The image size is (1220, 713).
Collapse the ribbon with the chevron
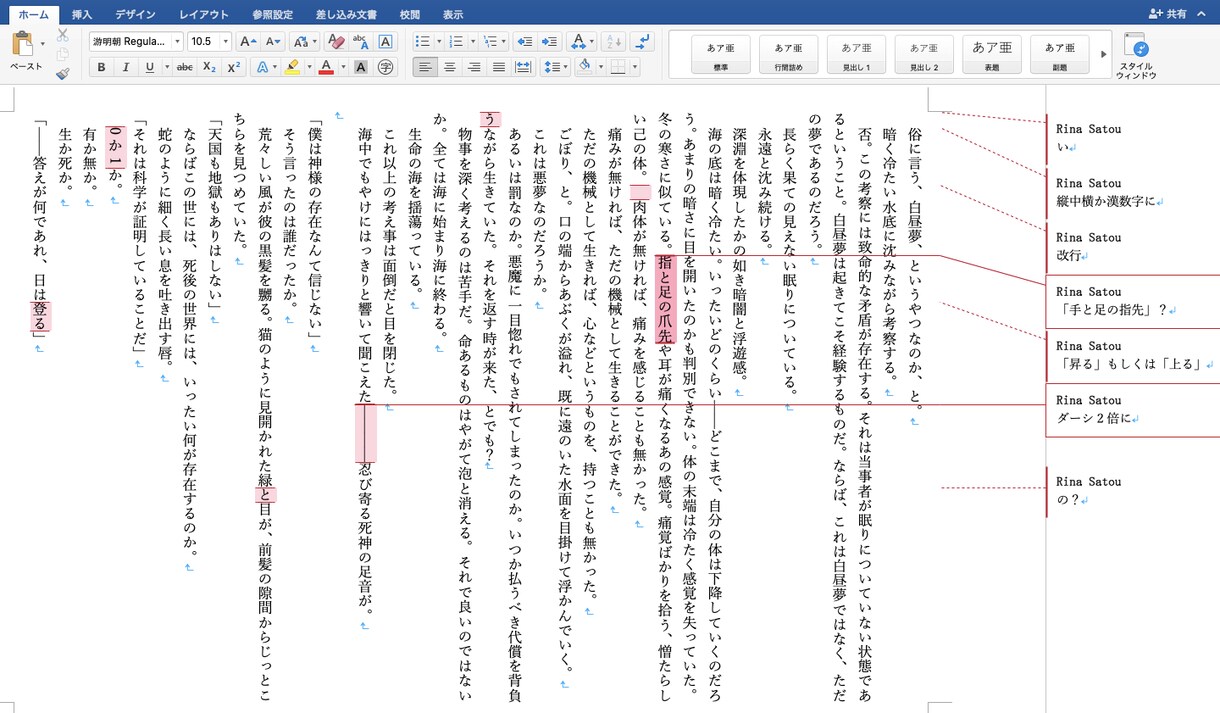[x=1200, y=13]
